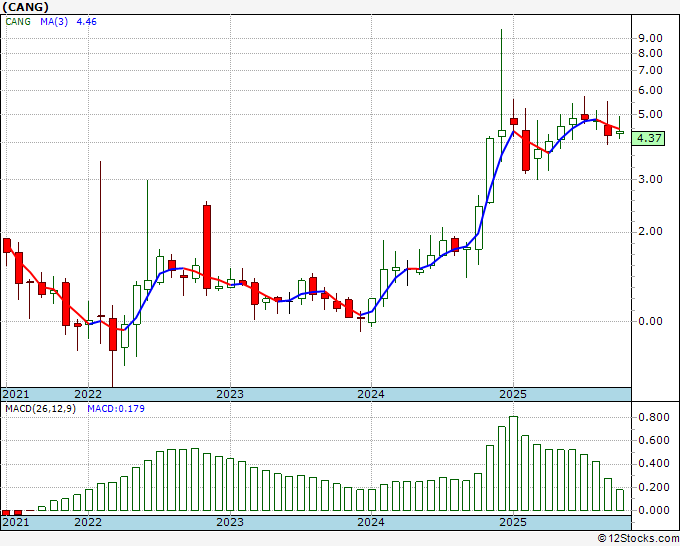
Task: Click the 4.37 current price tag
Action: (648, 138)
